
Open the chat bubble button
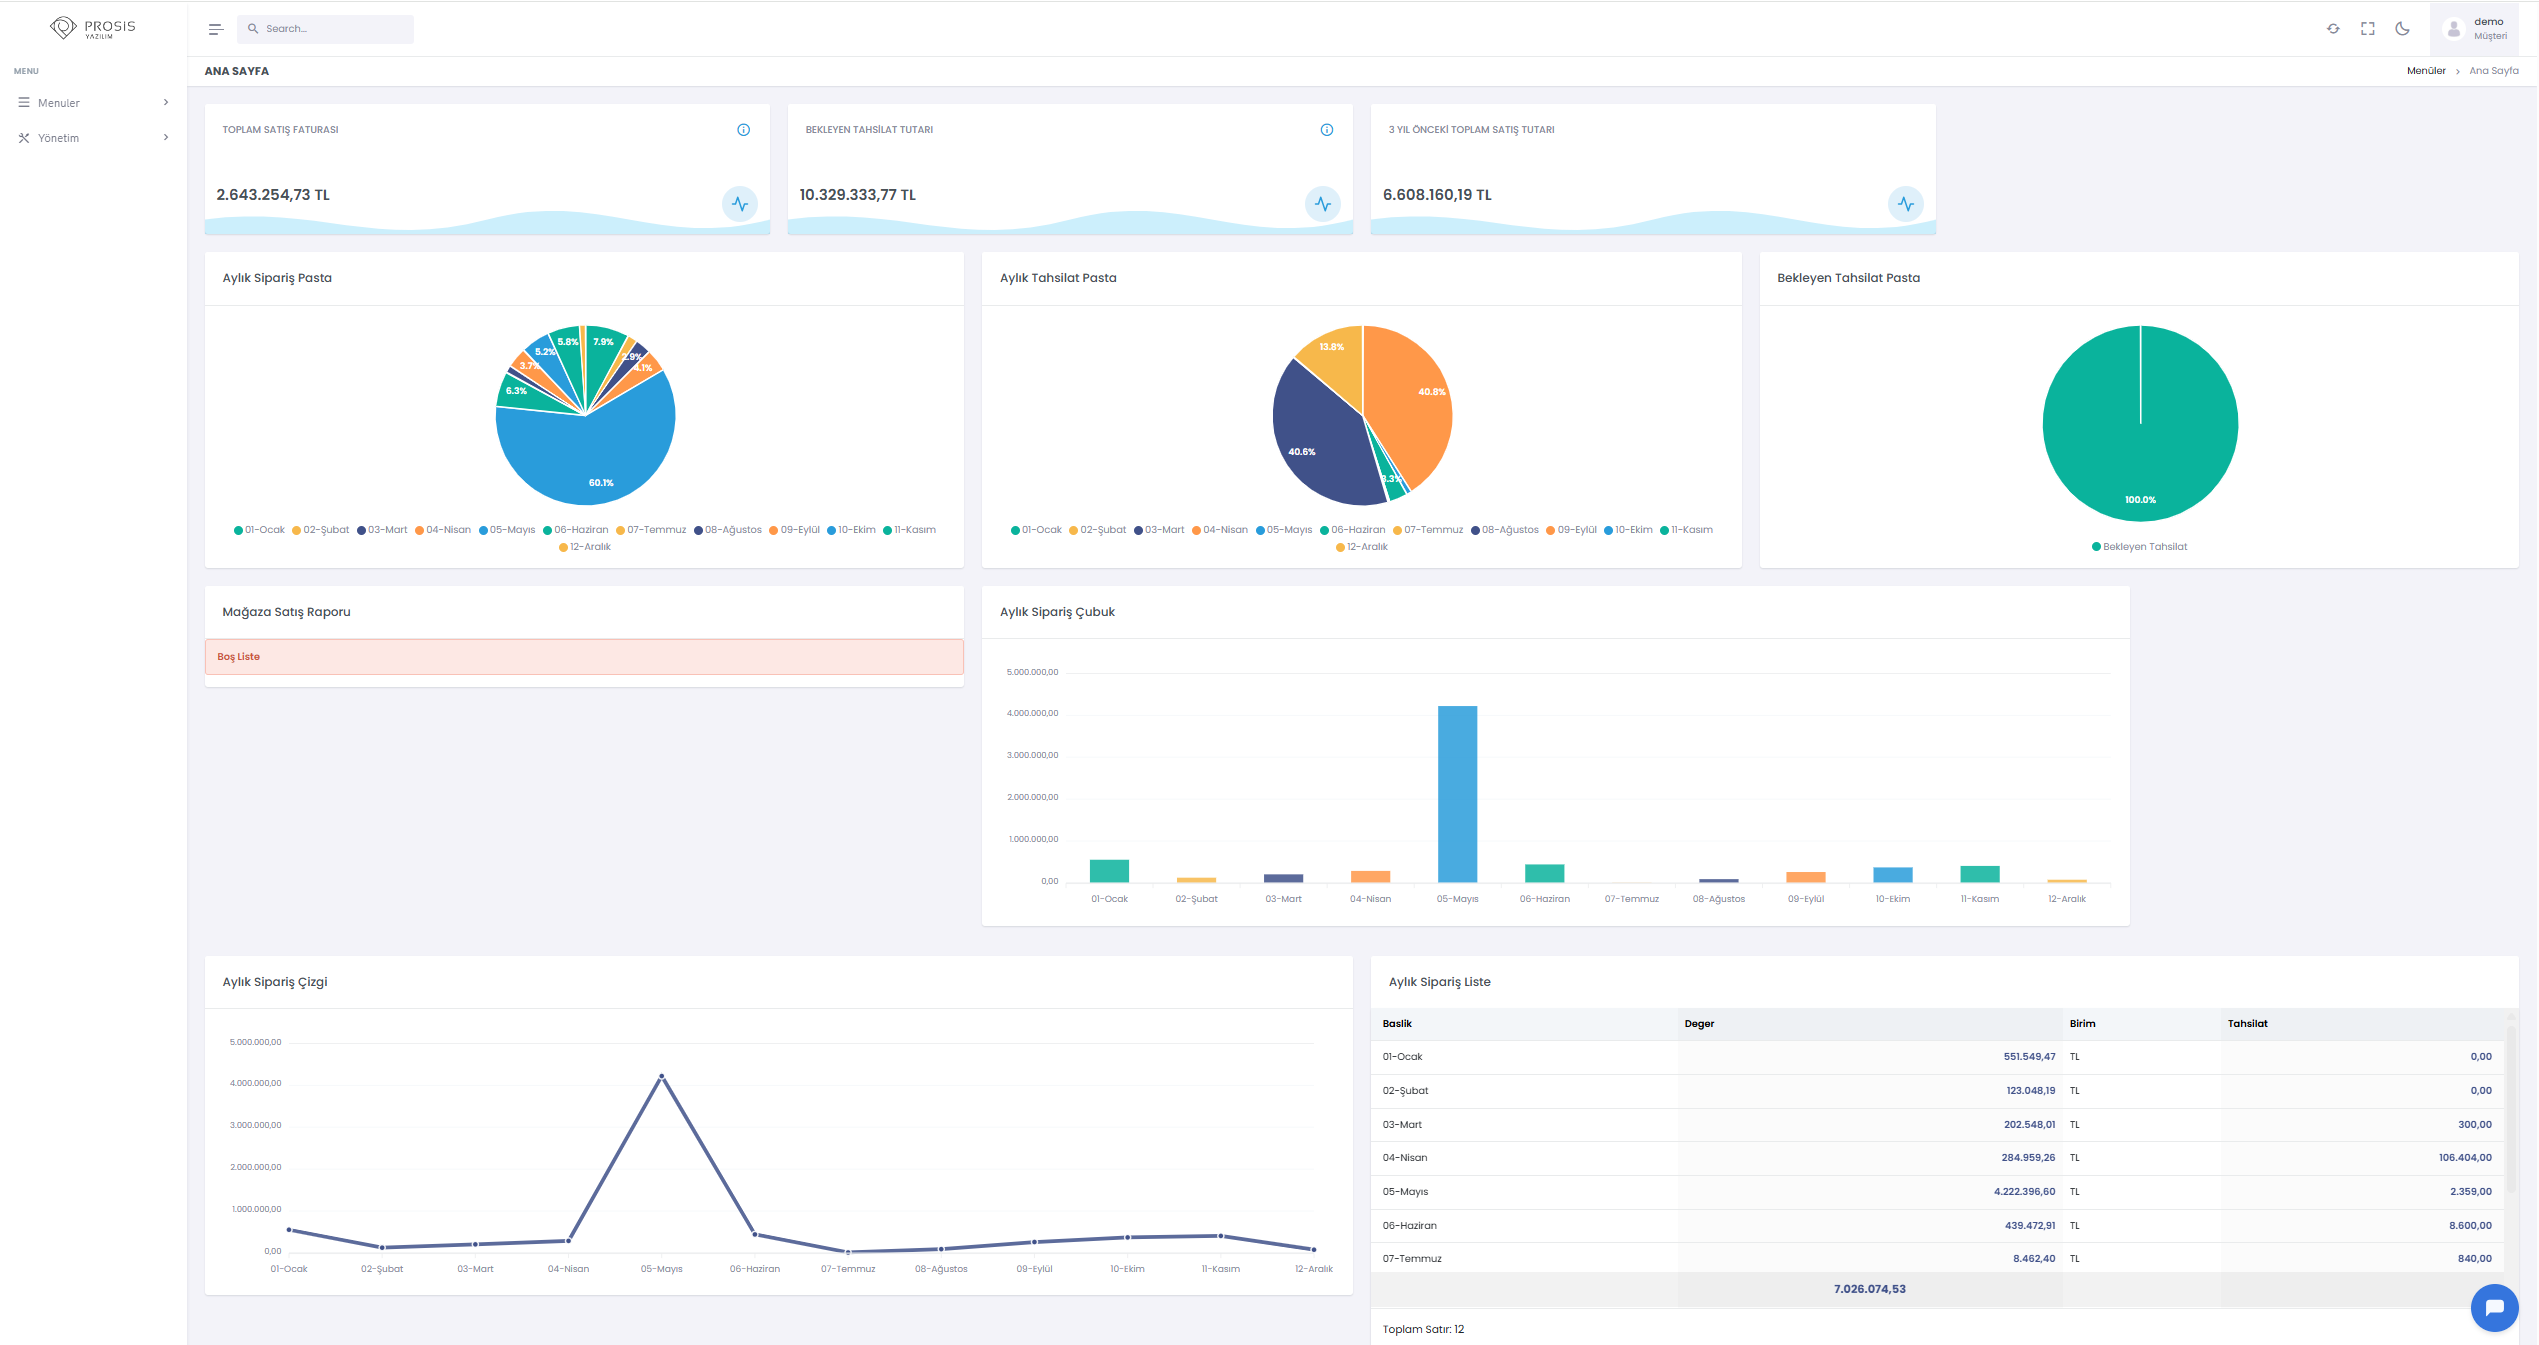tap(2493, 1307)
